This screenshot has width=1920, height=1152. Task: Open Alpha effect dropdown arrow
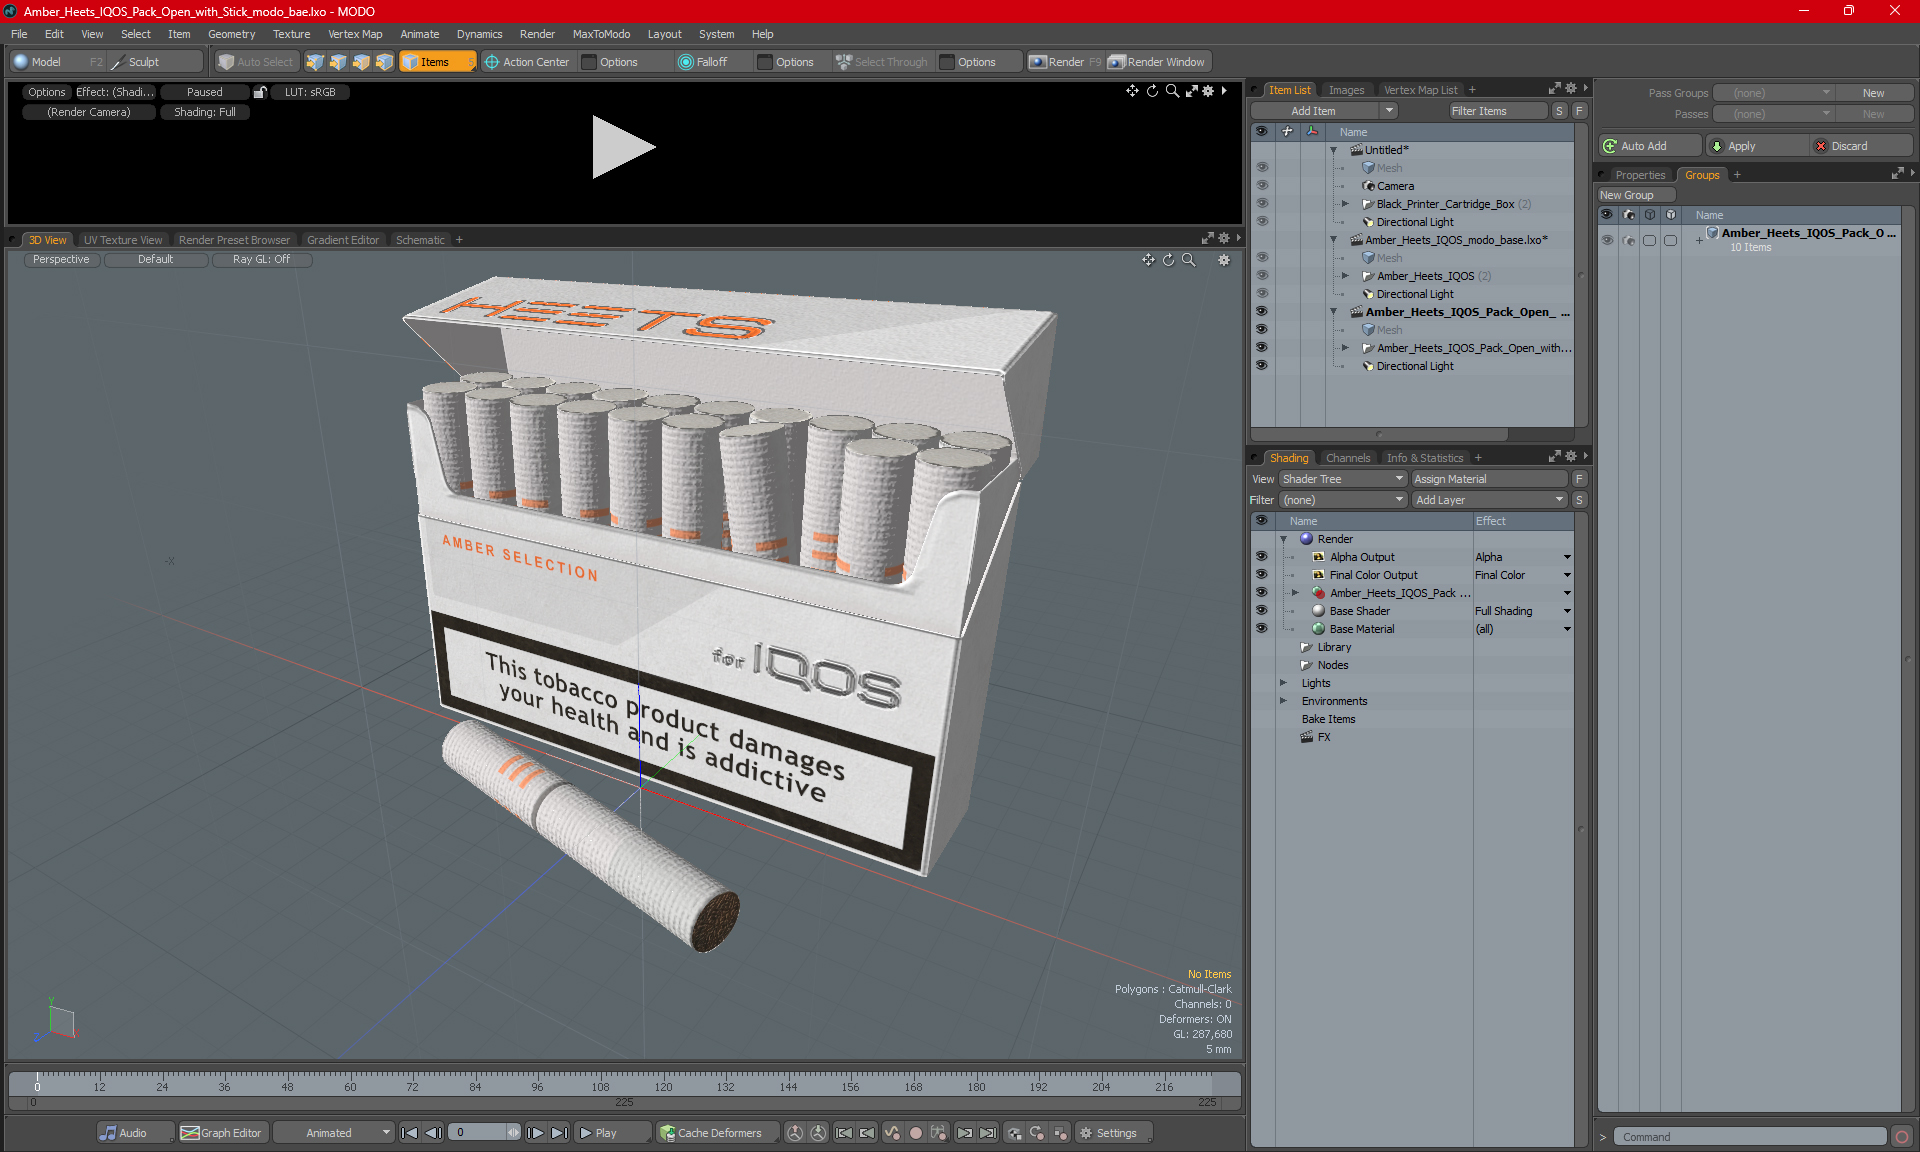coord(1567,557)
